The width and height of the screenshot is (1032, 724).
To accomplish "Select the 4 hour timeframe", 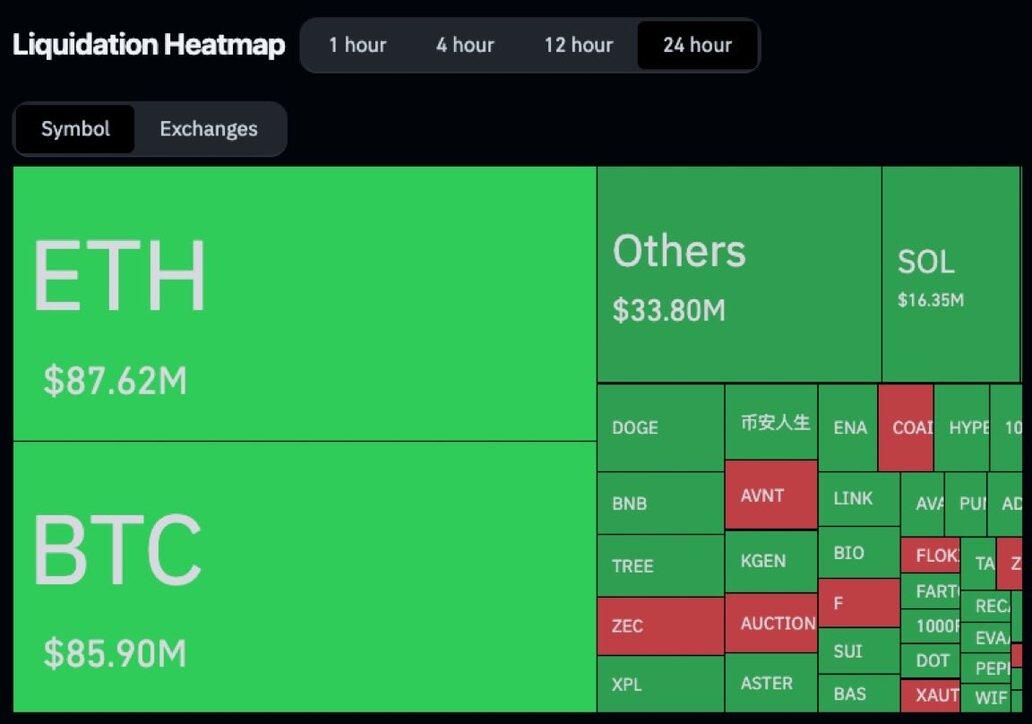I will 465,45.
